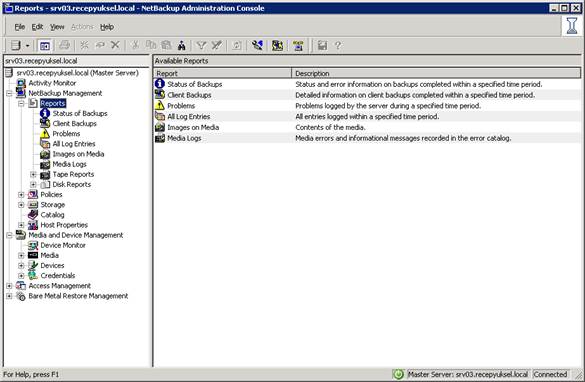Click the Tape Reports icon in the tree
The image size is (585, 382).
pyautogui.click(x=45, y=174)
